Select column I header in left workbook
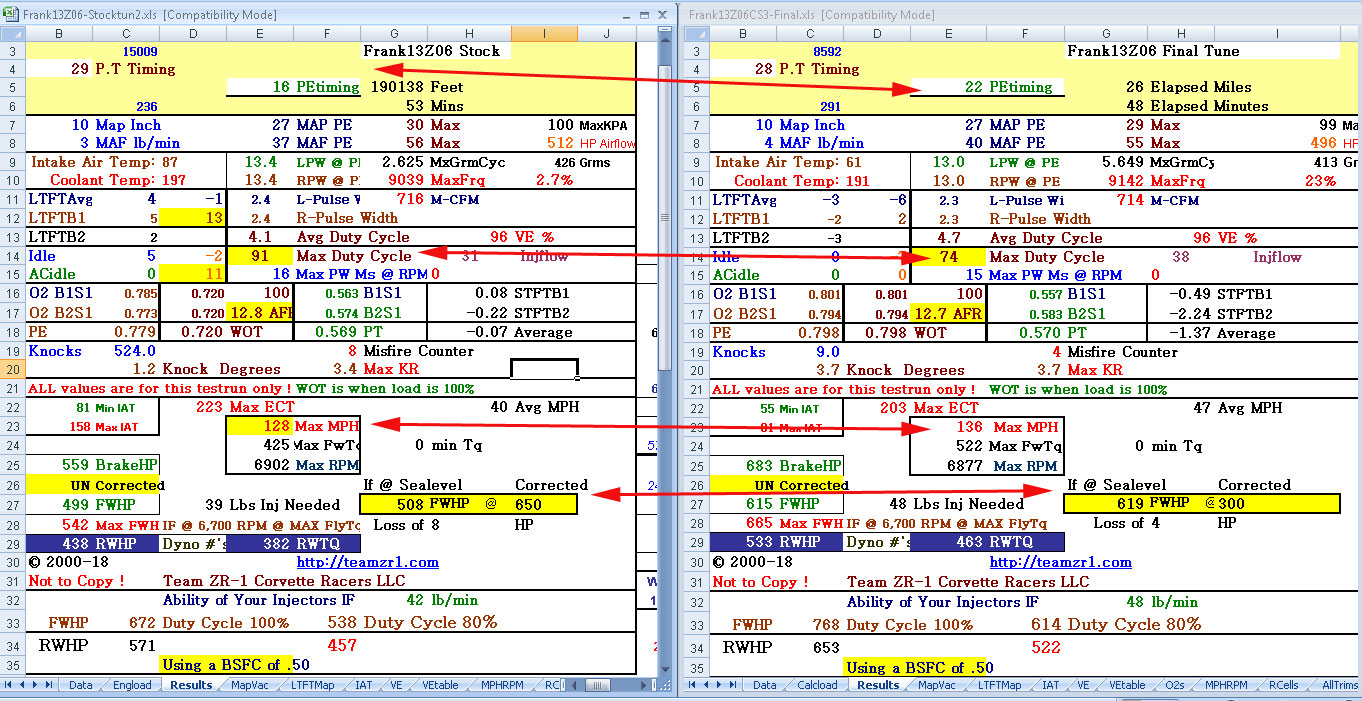Screen dimensions: 1362x701 click(x=544, y=34)
